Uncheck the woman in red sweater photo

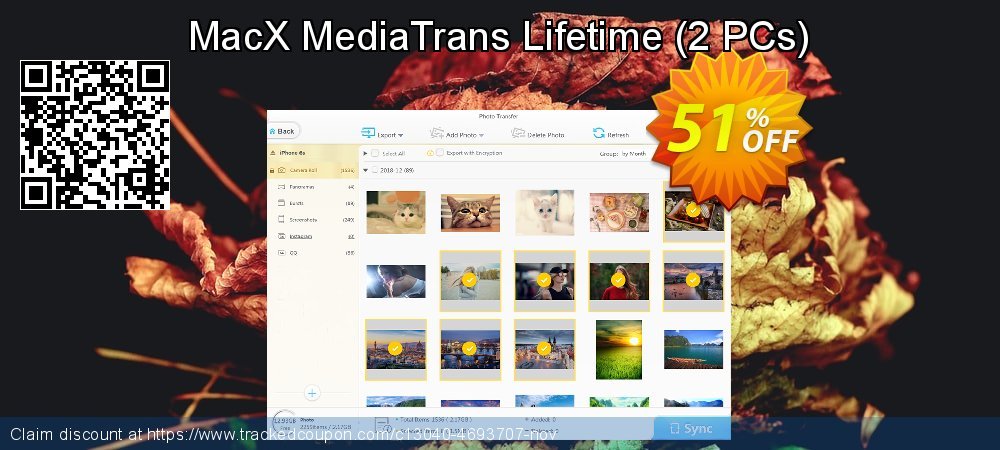[619, 280]
